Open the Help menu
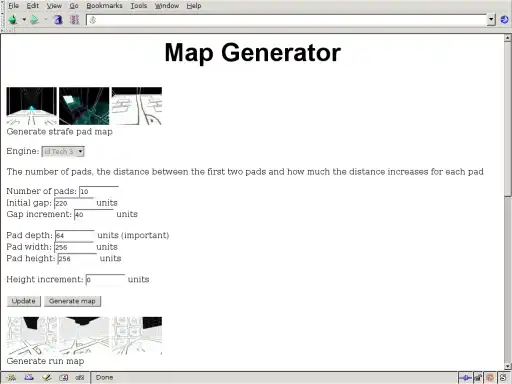 [194, 6]
